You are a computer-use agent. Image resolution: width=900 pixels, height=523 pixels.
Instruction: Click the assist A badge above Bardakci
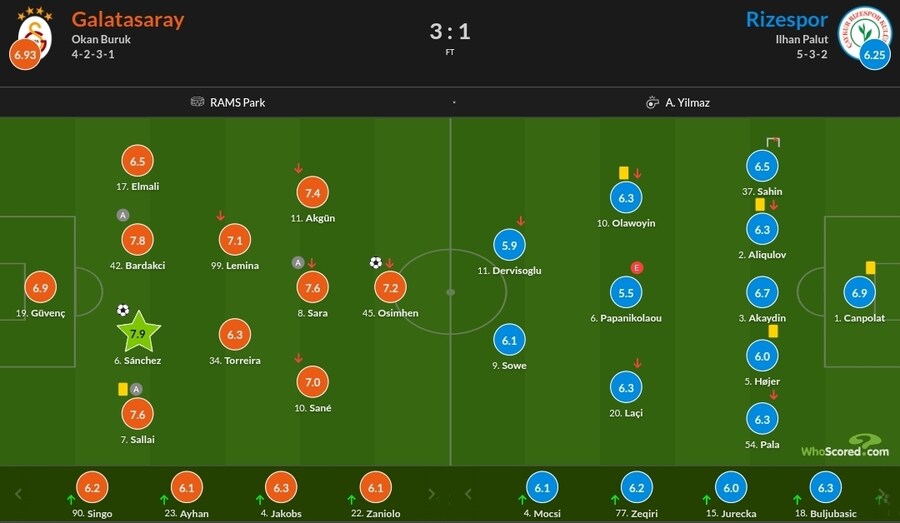coord(123,215)
